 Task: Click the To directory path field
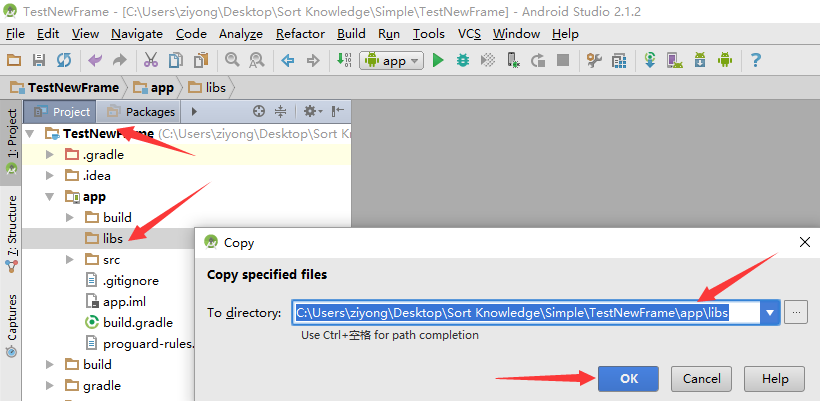(x=527, y=313)
